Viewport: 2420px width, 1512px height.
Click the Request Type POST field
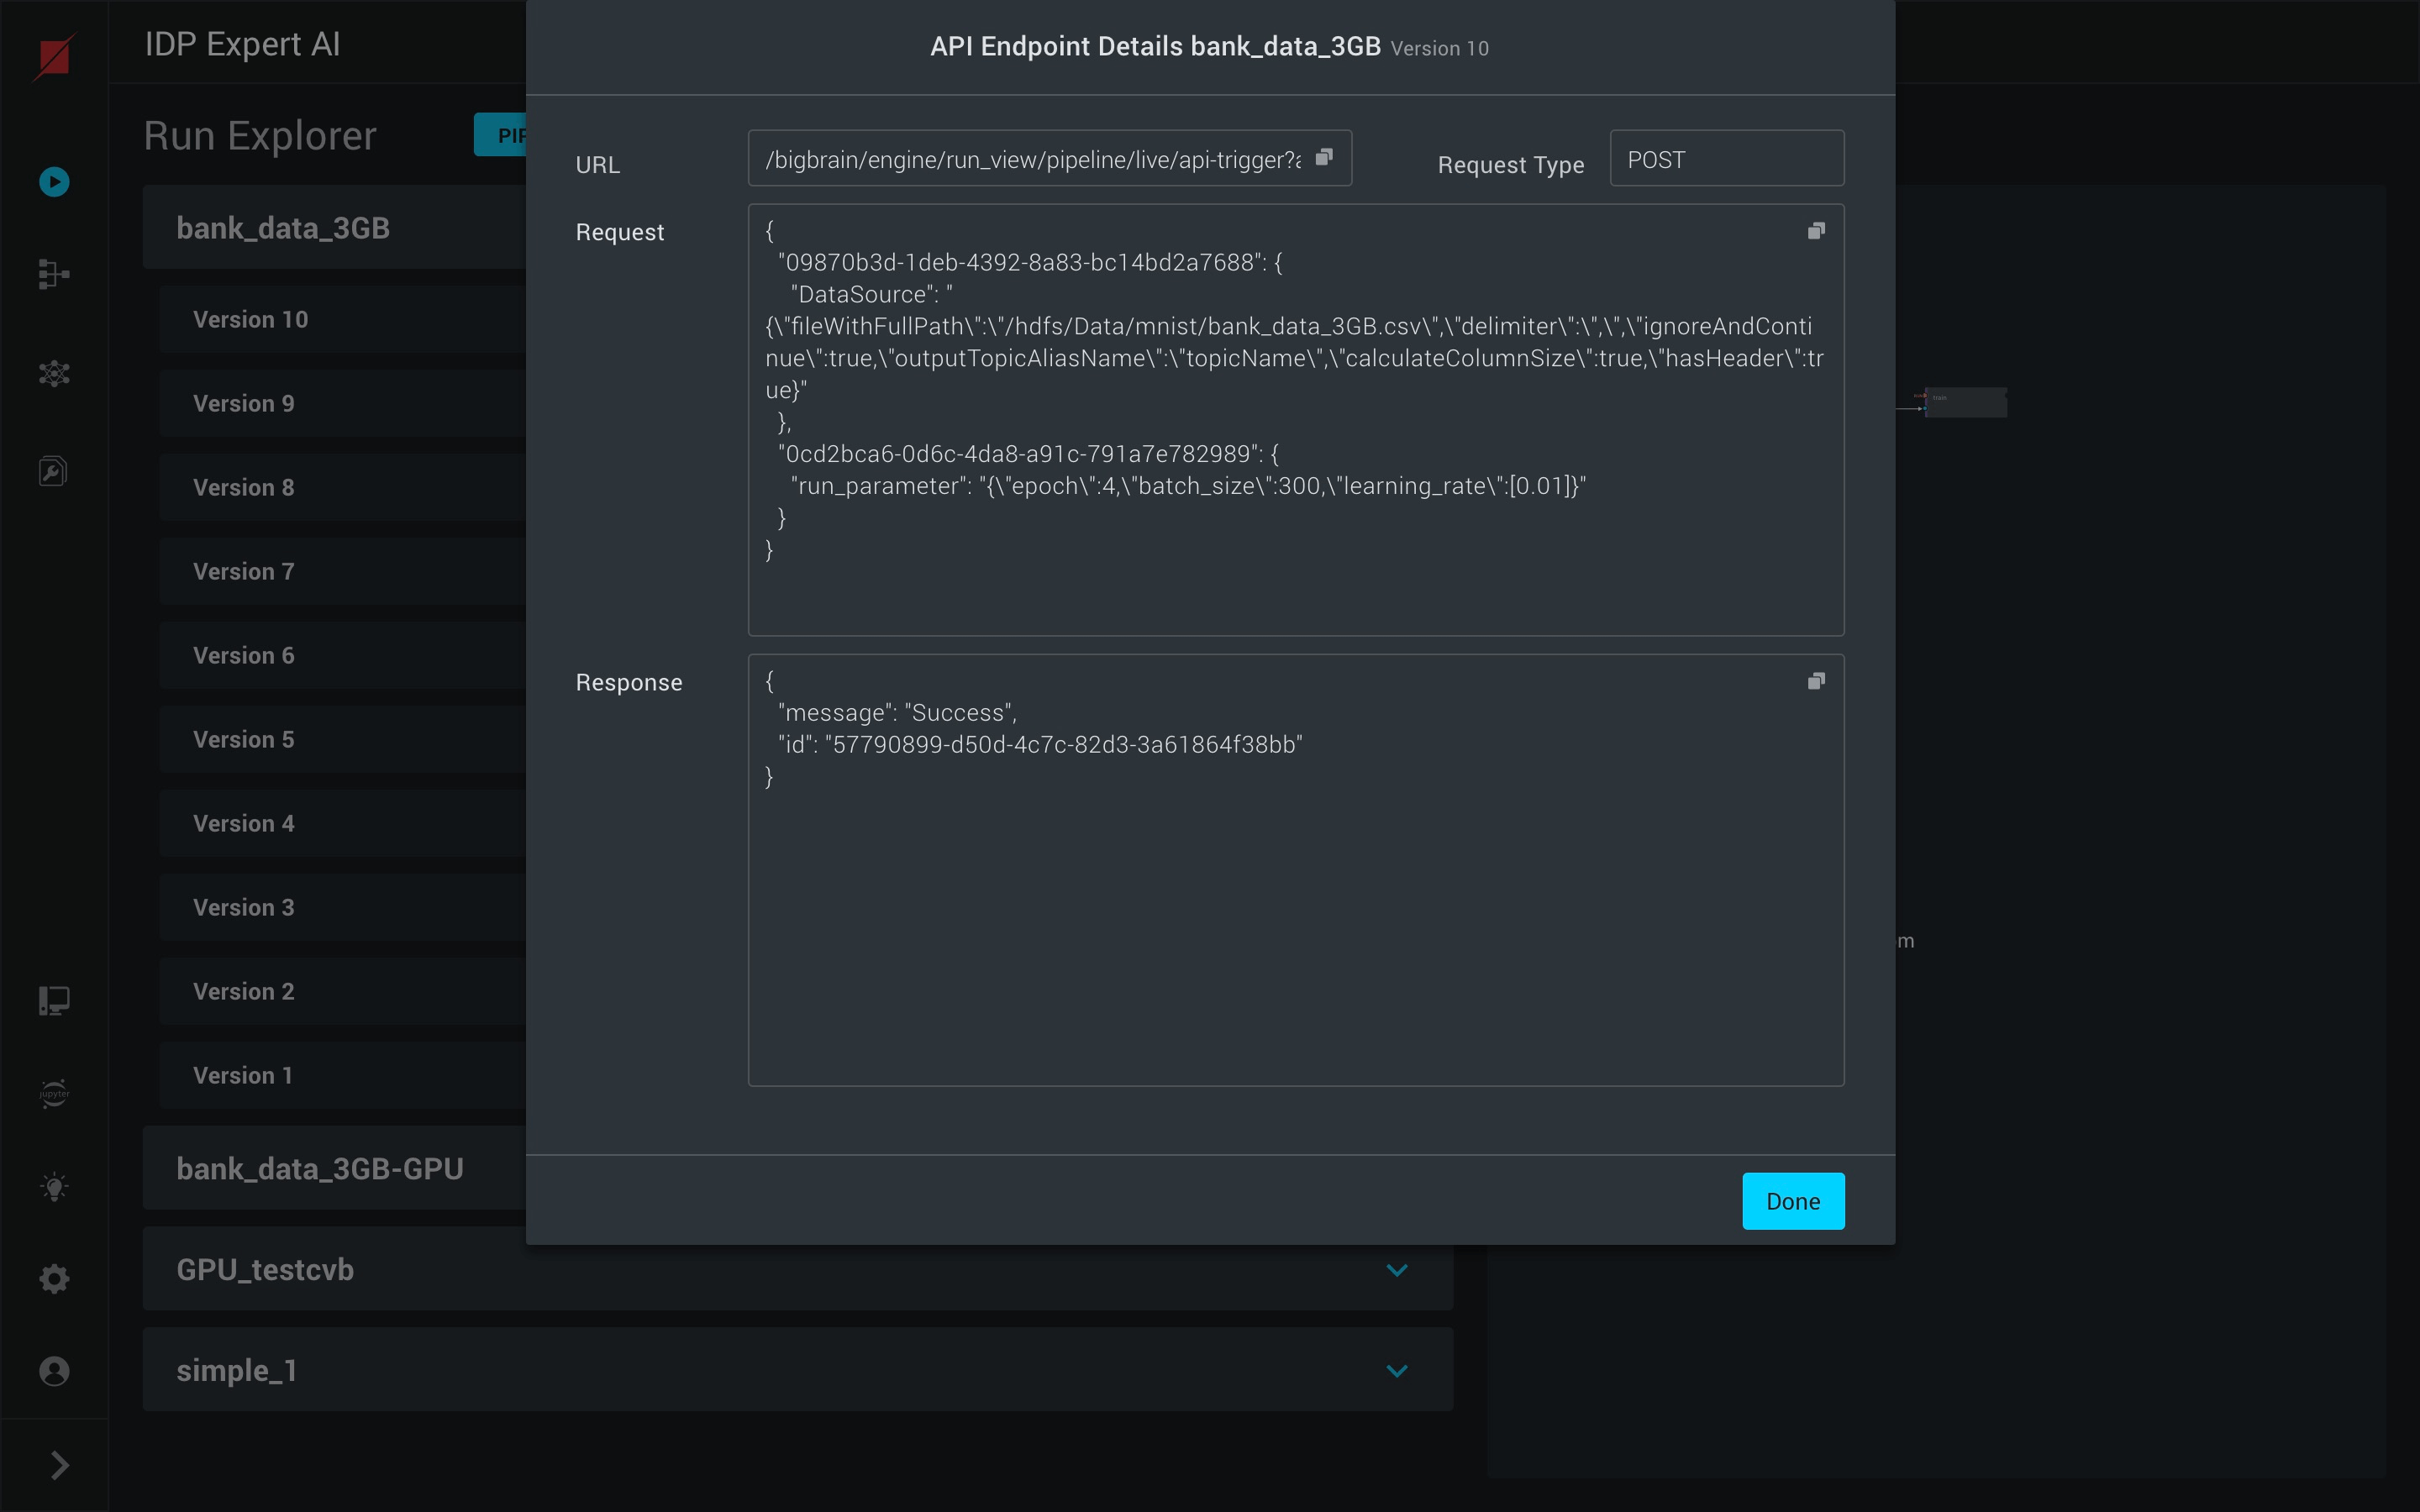pos(1726,160)
